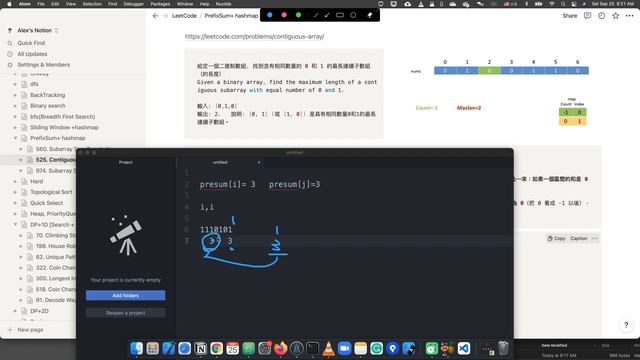Collapse the DP+1D page toggle
The width and height of the screenshot is (640, 360).
(x=16, y=224)
